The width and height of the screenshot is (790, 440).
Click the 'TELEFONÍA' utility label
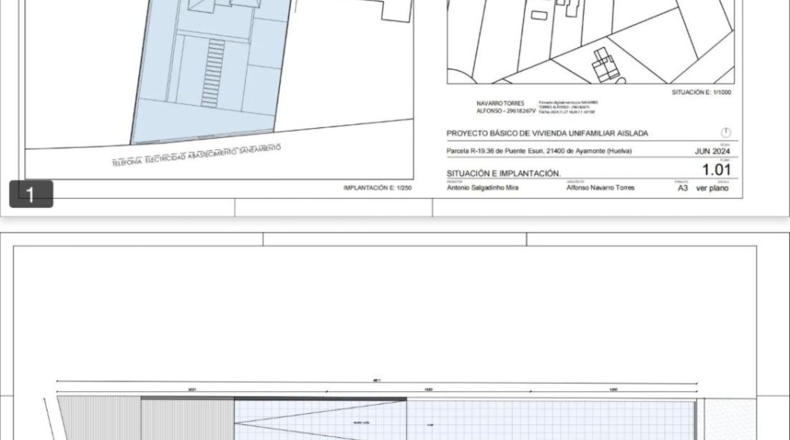coord(127,162)
